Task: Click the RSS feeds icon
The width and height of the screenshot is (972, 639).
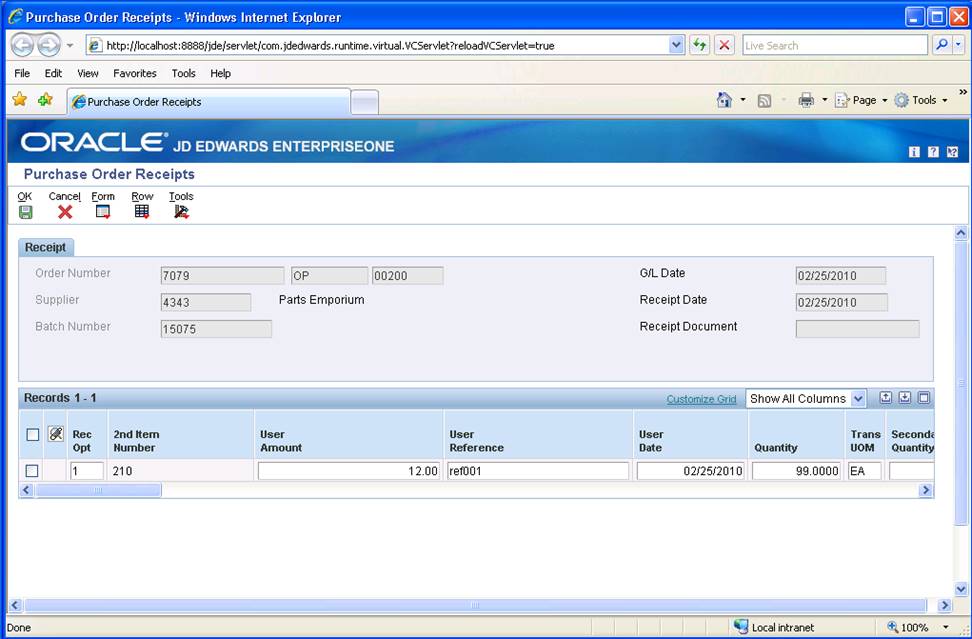Action: pyautogui.click(x=764, y=100)
